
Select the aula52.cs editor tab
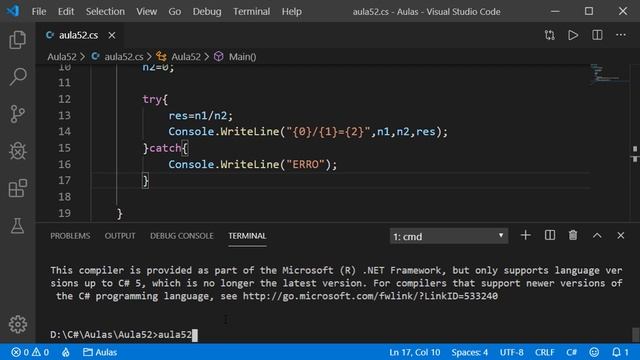point(80,36)
